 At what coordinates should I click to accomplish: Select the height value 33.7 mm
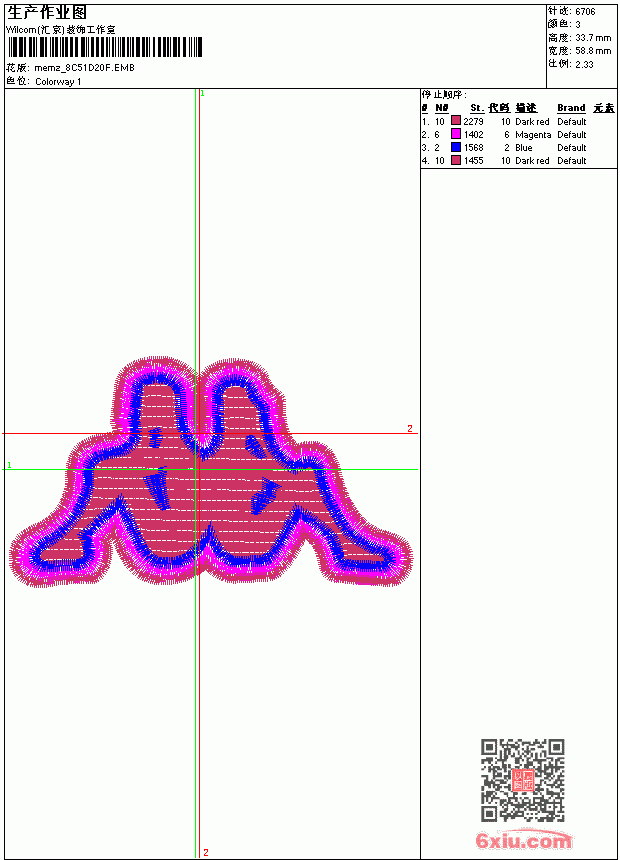point(593,38)
